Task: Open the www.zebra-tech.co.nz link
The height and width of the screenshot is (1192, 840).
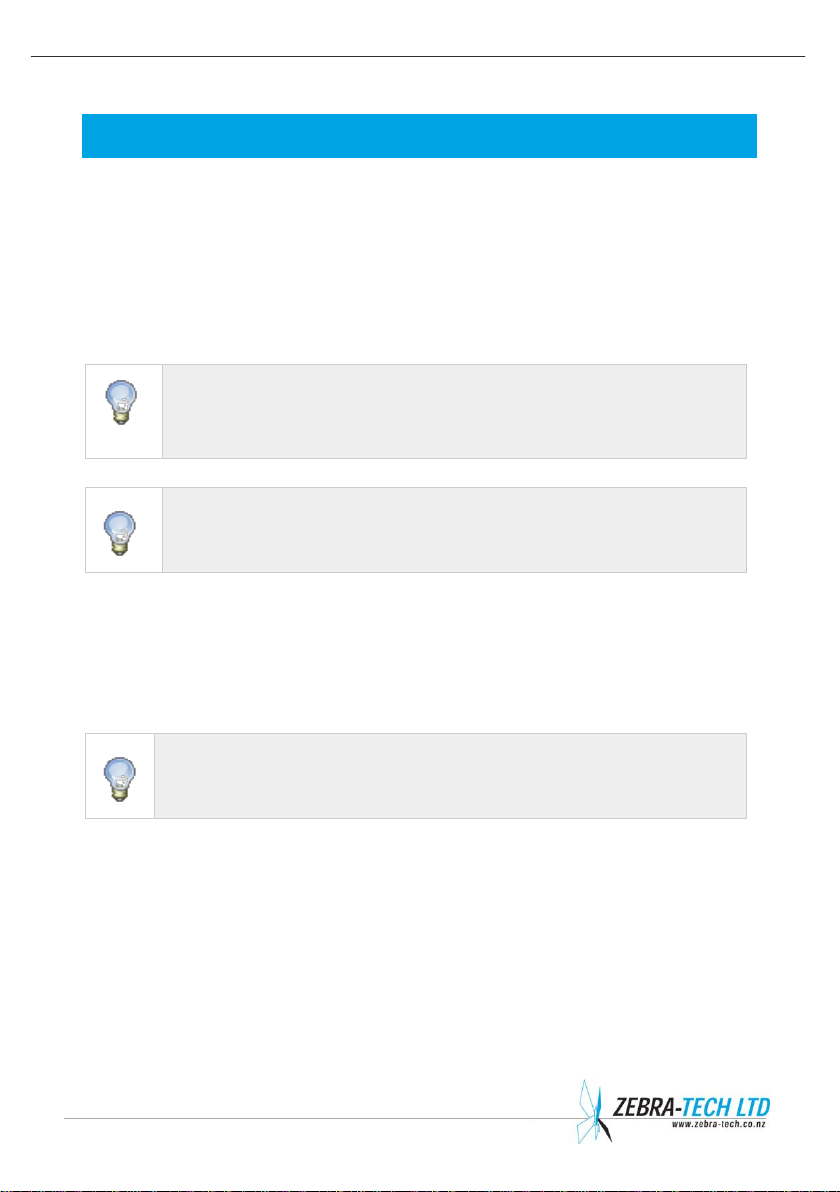Action: pyautogui.click(x=719, y=1124)
